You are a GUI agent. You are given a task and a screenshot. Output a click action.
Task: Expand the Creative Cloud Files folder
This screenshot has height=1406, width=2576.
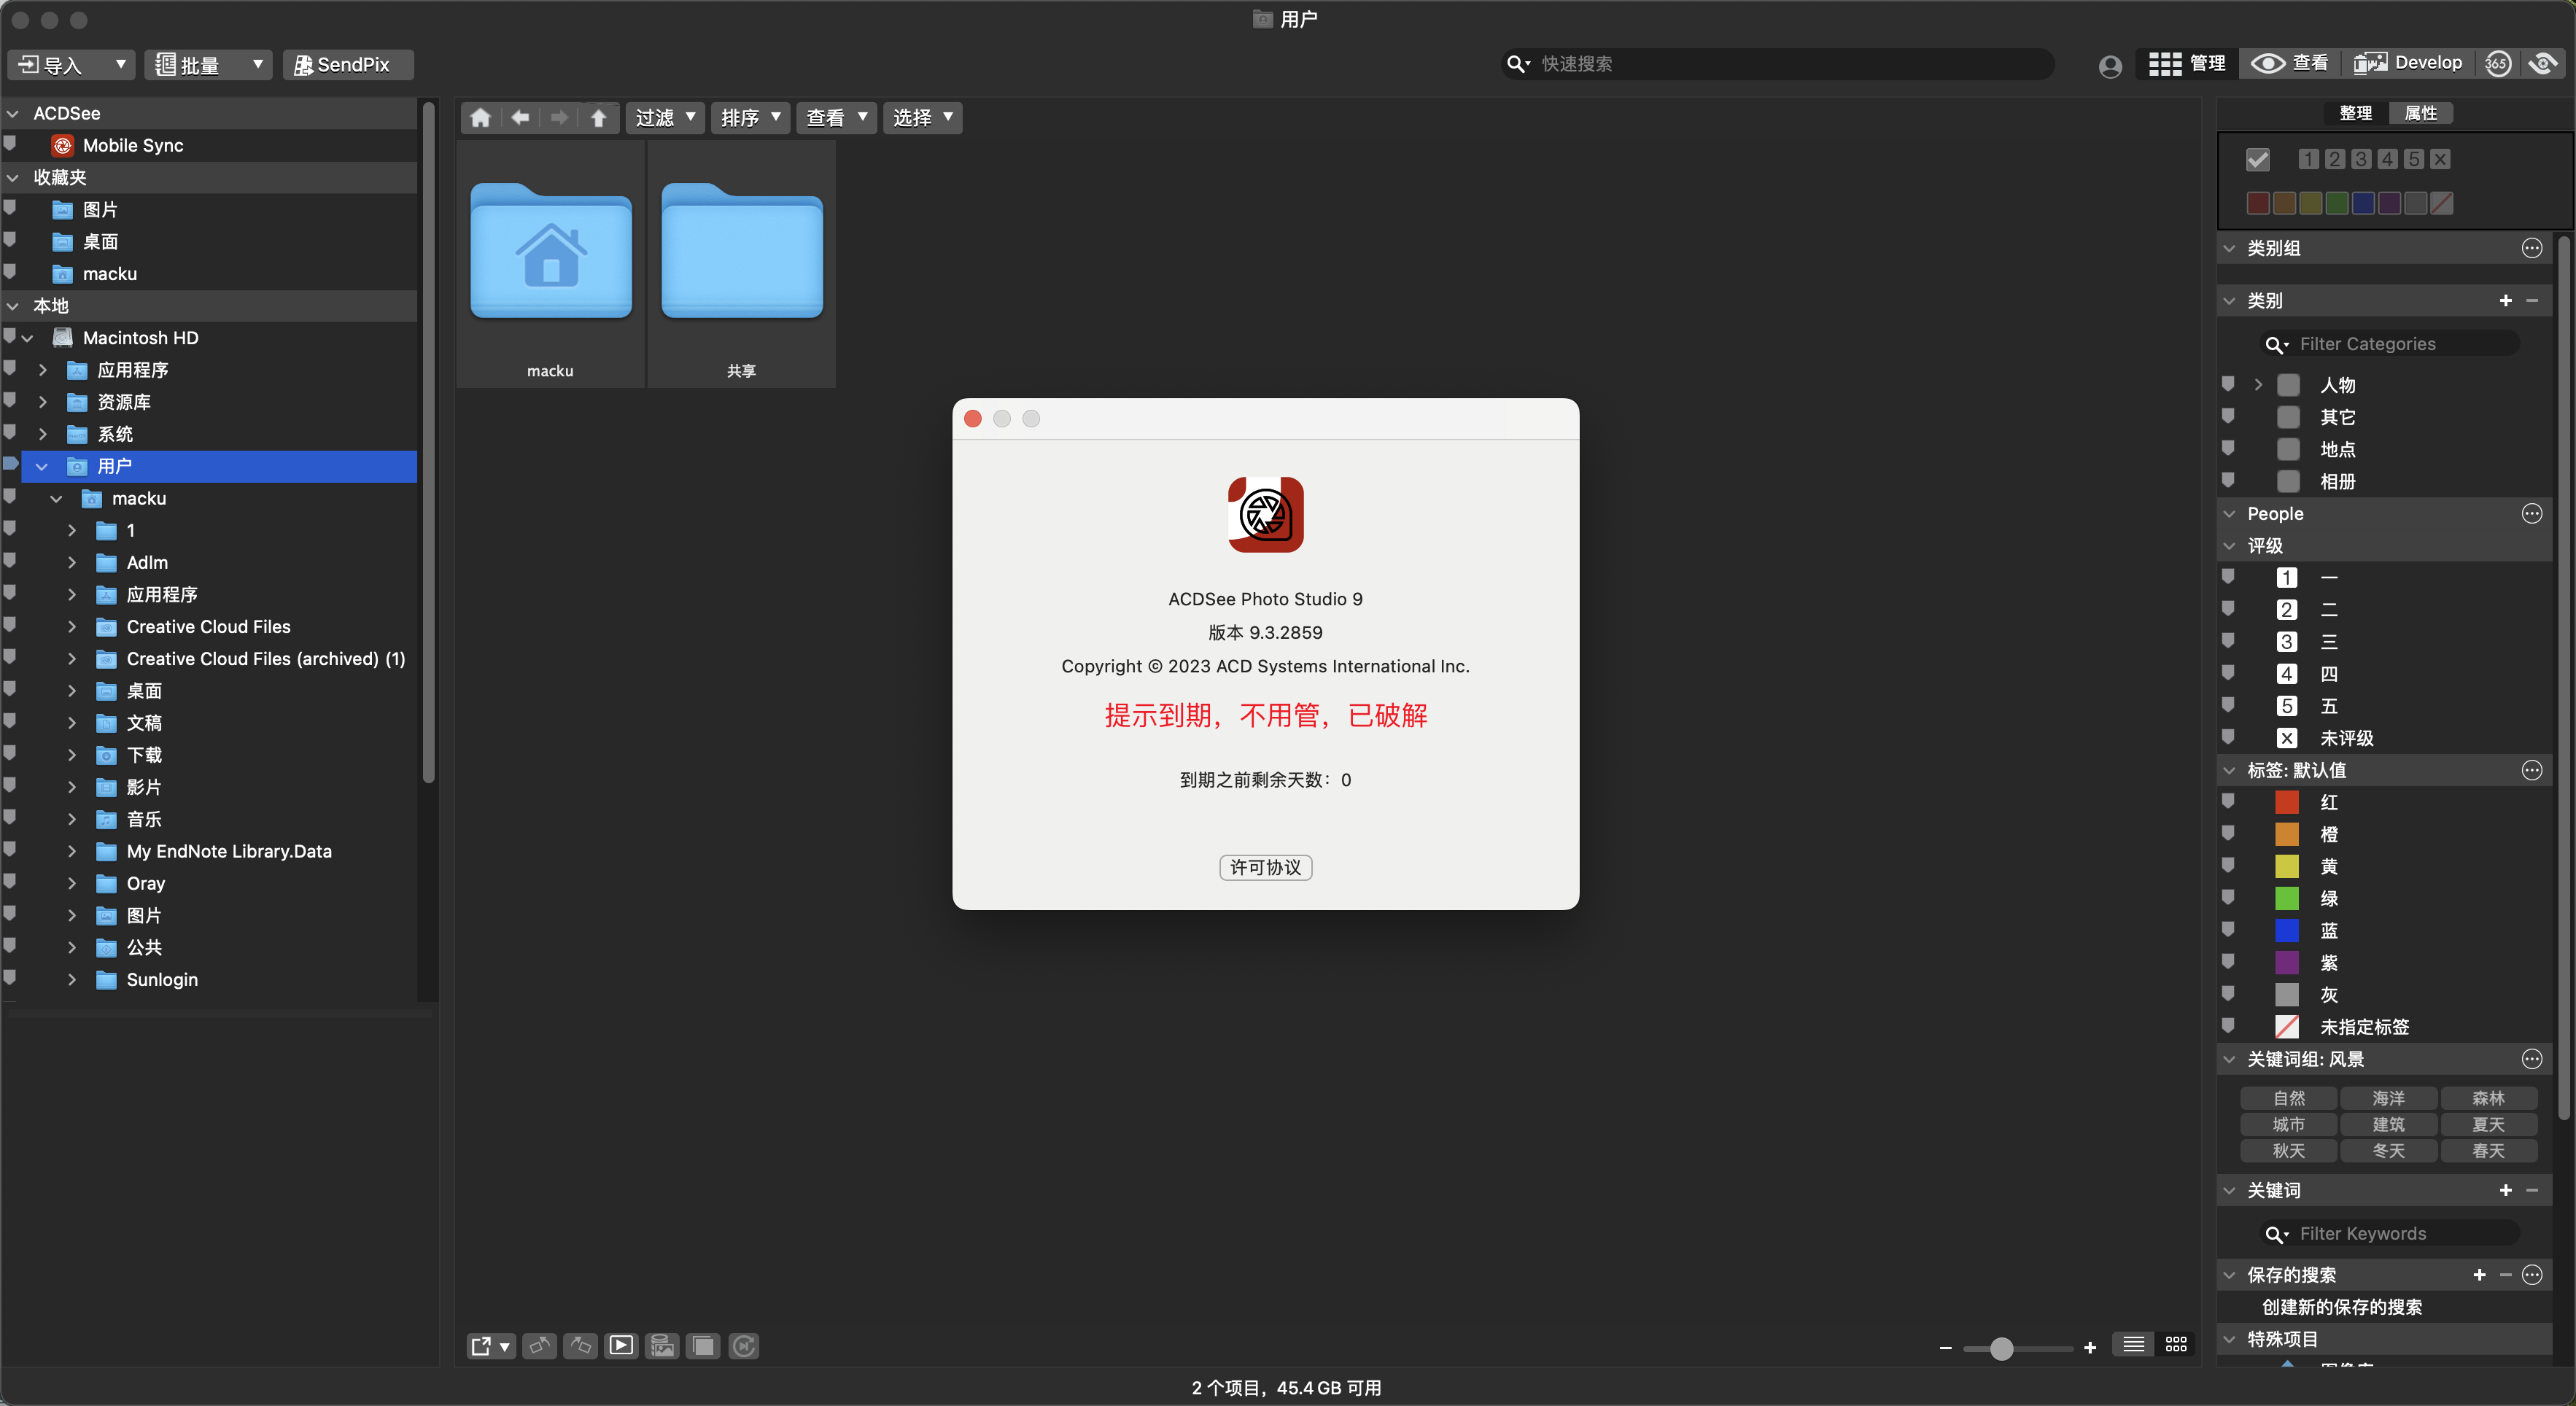pyautogui.click(x=72, y=627)
